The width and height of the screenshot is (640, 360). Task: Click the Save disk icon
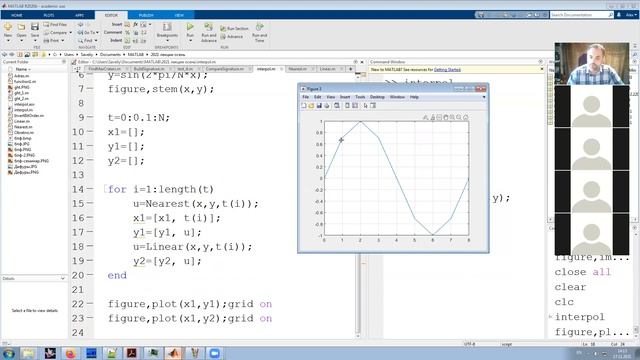pyautogui.click(x=35, y=27)
